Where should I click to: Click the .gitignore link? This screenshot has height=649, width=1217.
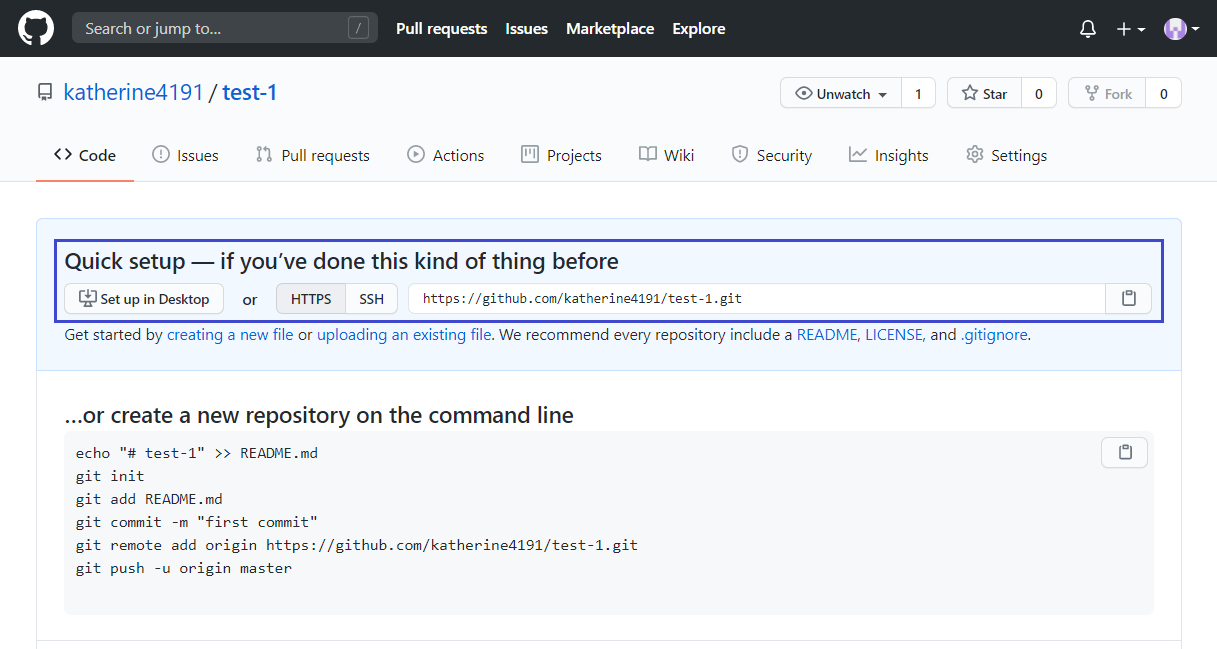pyautogui.click(x=994, y=335)
